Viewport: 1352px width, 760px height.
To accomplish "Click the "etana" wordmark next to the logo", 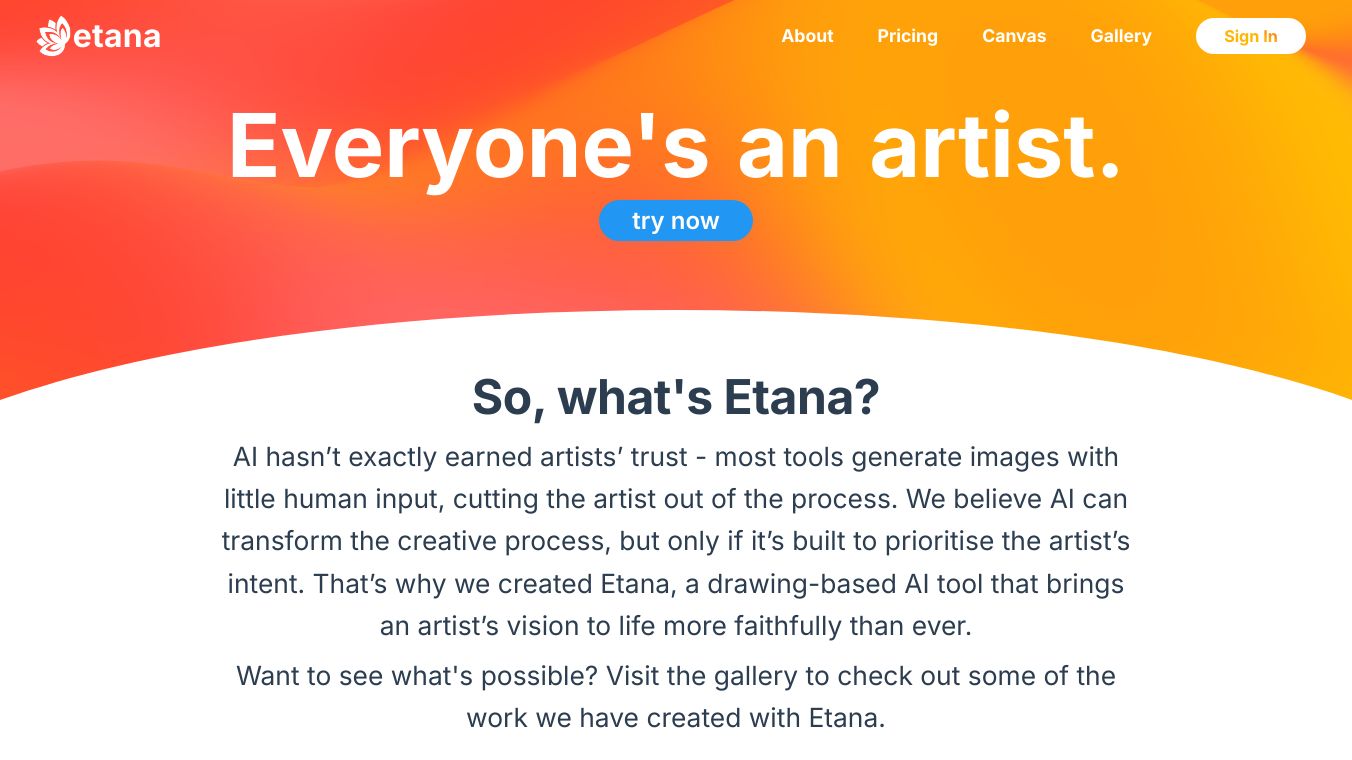I will [x=117, y=37].
